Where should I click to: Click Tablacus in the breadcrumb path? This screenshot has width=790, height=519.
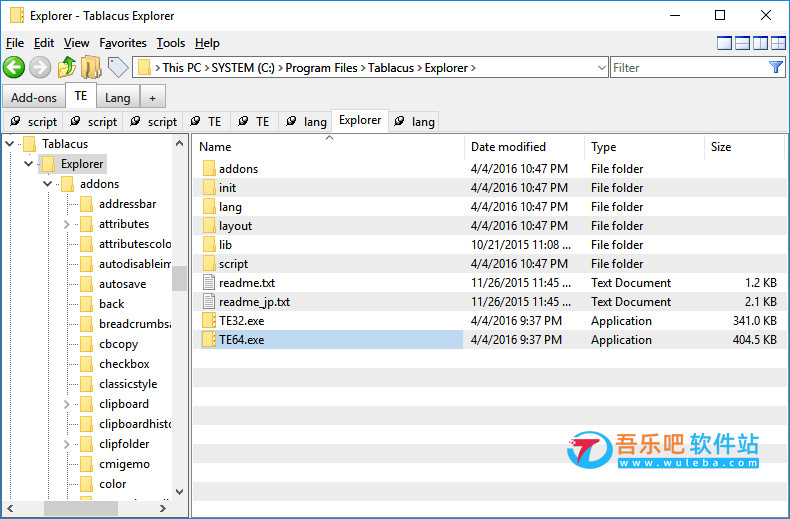(390, 68)
